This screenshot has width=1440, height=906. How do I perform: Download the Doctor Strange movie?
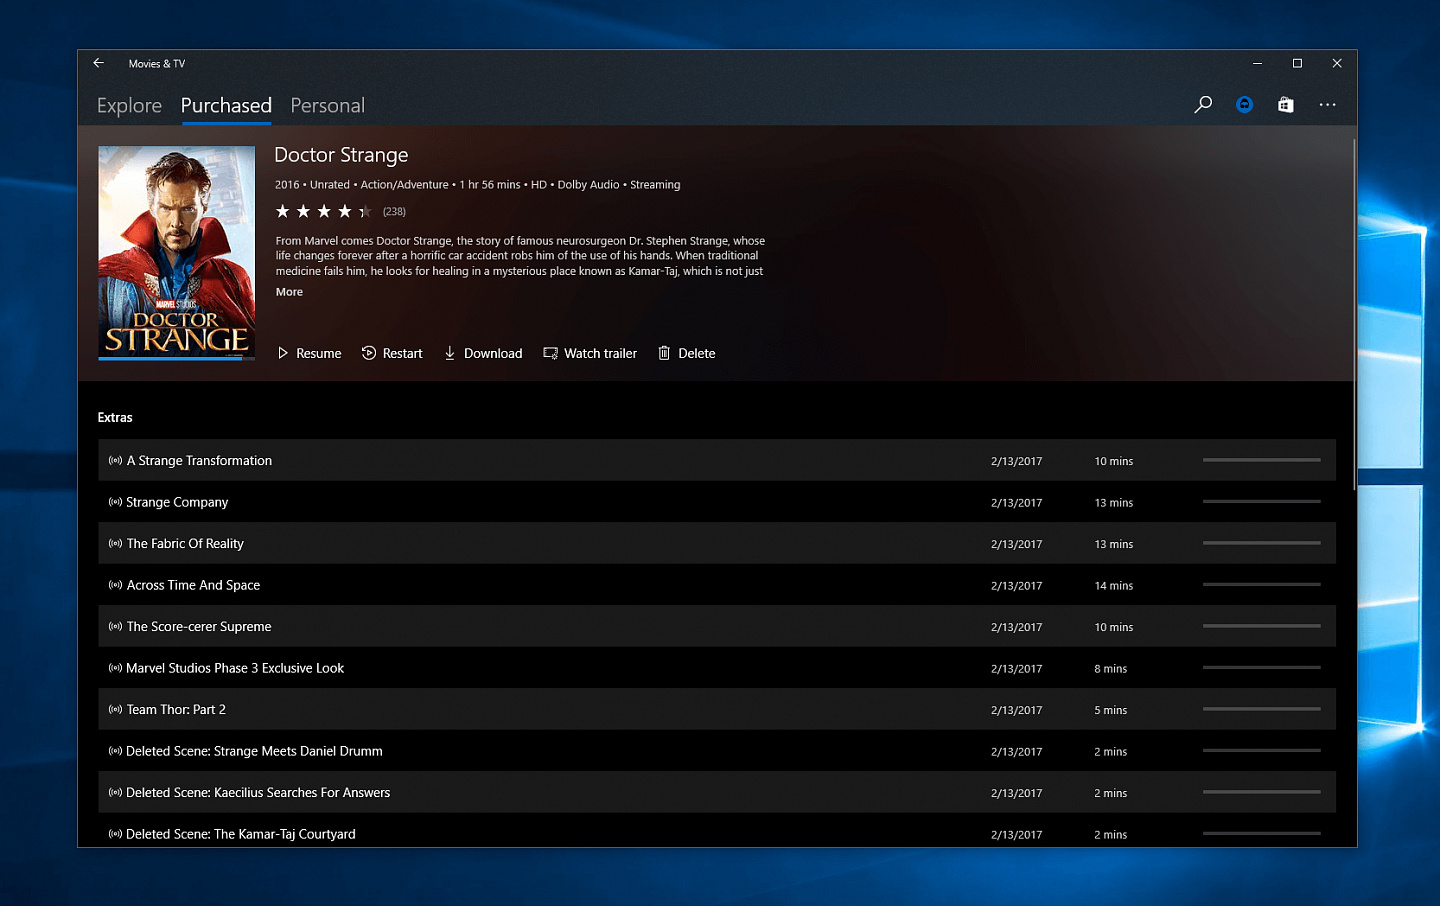(483, 353)
